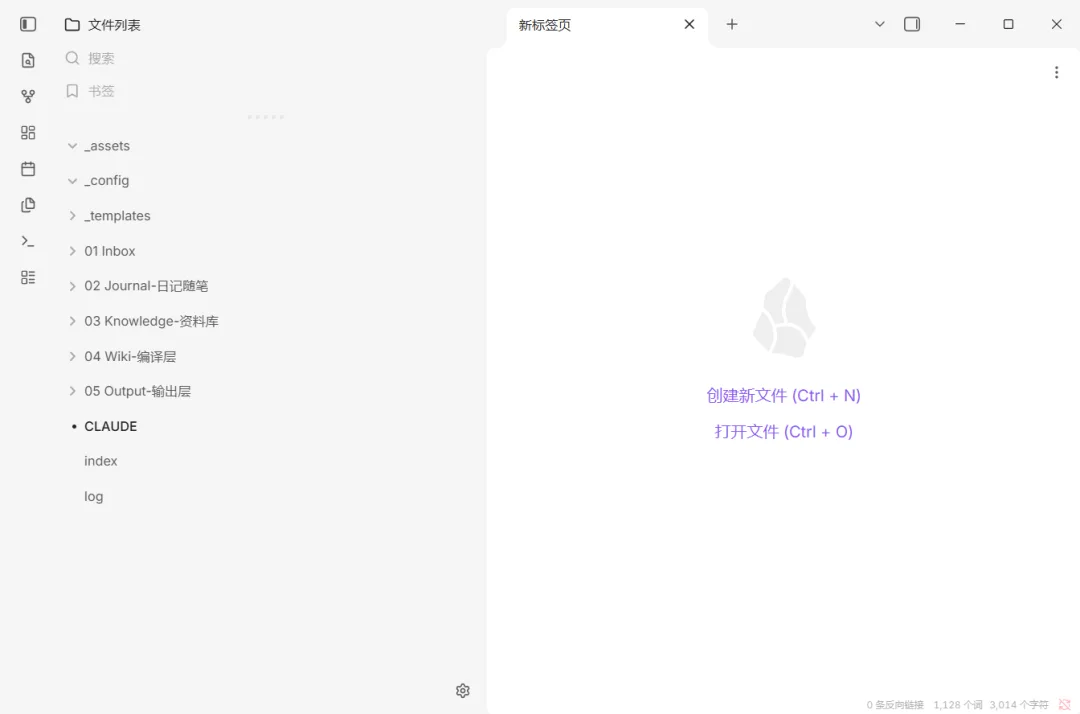Open the graph view icon
Screen dimensions: 1080x714
point(28,96)
